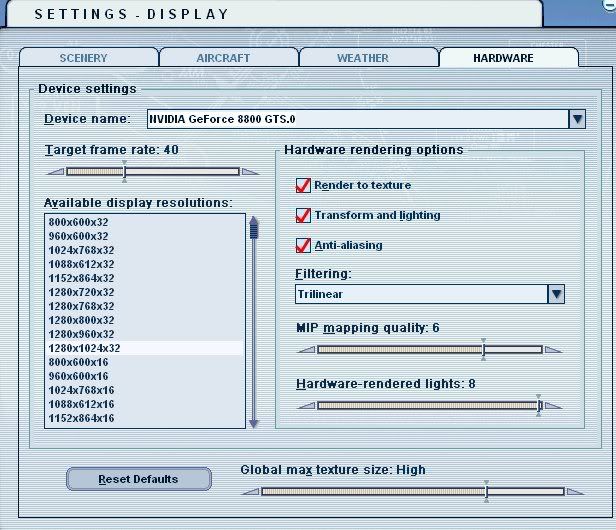Select resolution 800x600x32
The height and width of the screenshot is (530, 616).
click(x=145, y=222)
